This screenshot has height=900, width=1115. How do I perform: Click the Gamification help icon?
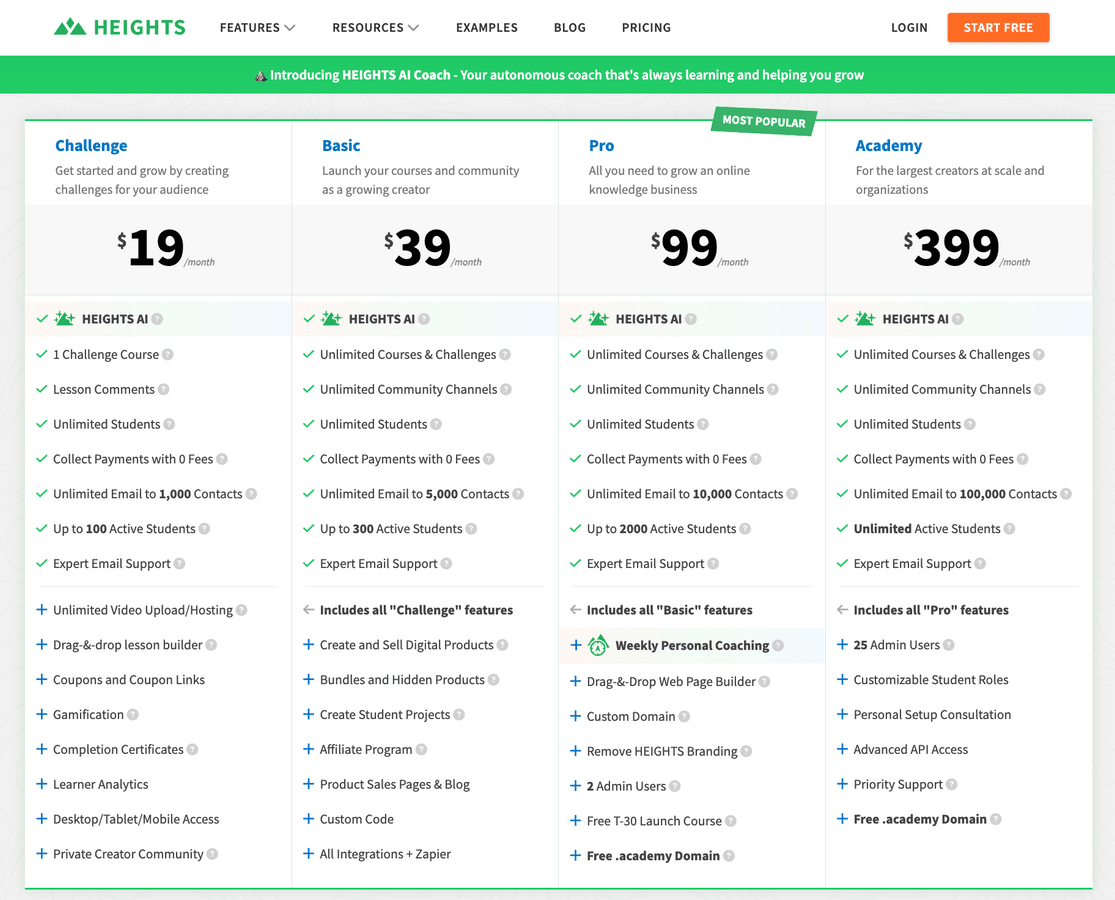click(133, 714)
